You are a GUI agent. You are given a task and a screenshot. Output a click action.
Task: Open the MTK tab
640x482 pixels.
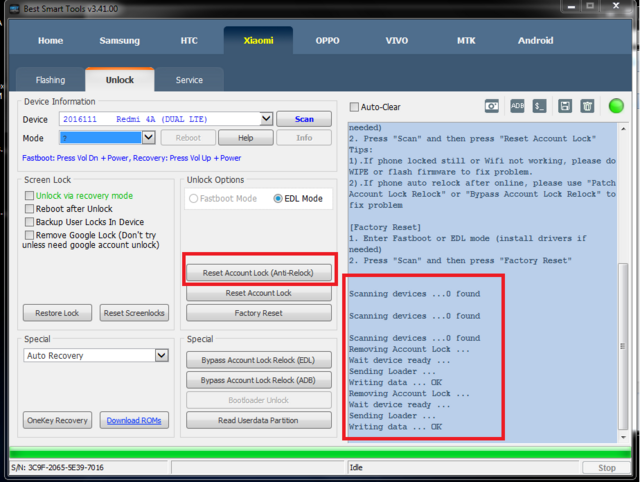(466, 40)
